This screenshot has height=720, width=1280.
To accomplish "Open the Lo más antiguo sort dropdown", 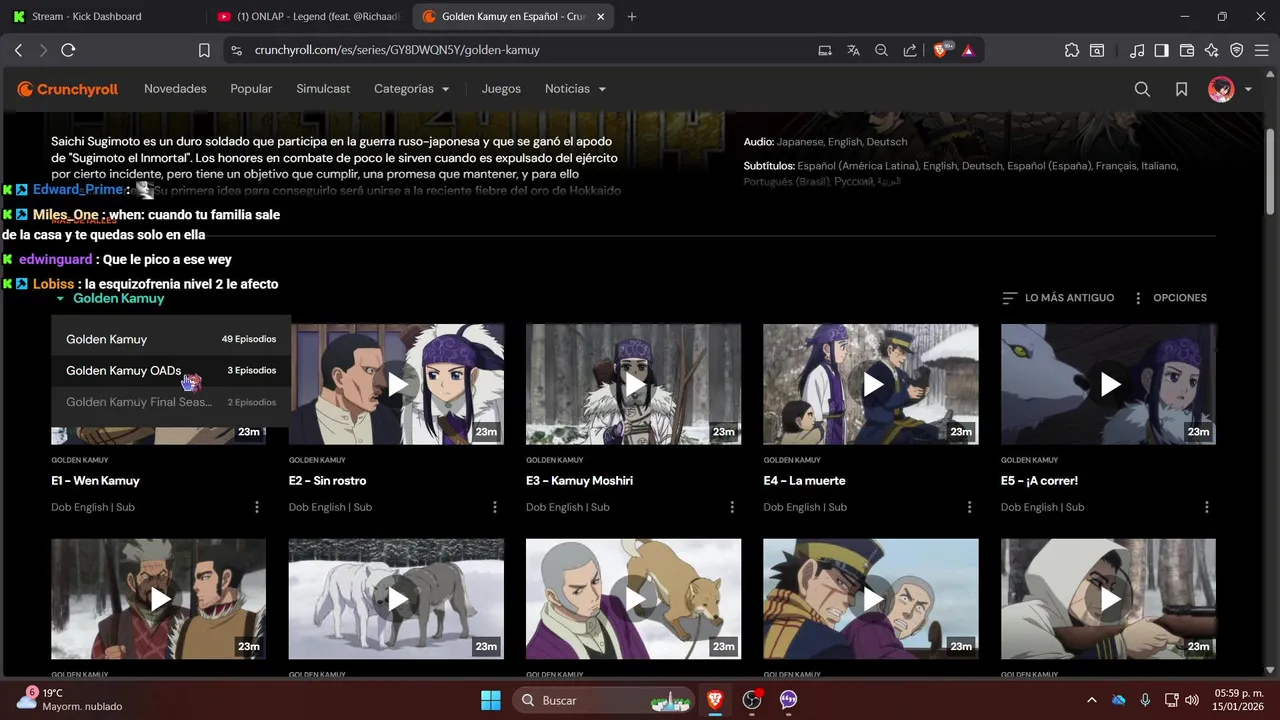I will click(1058, 298).
